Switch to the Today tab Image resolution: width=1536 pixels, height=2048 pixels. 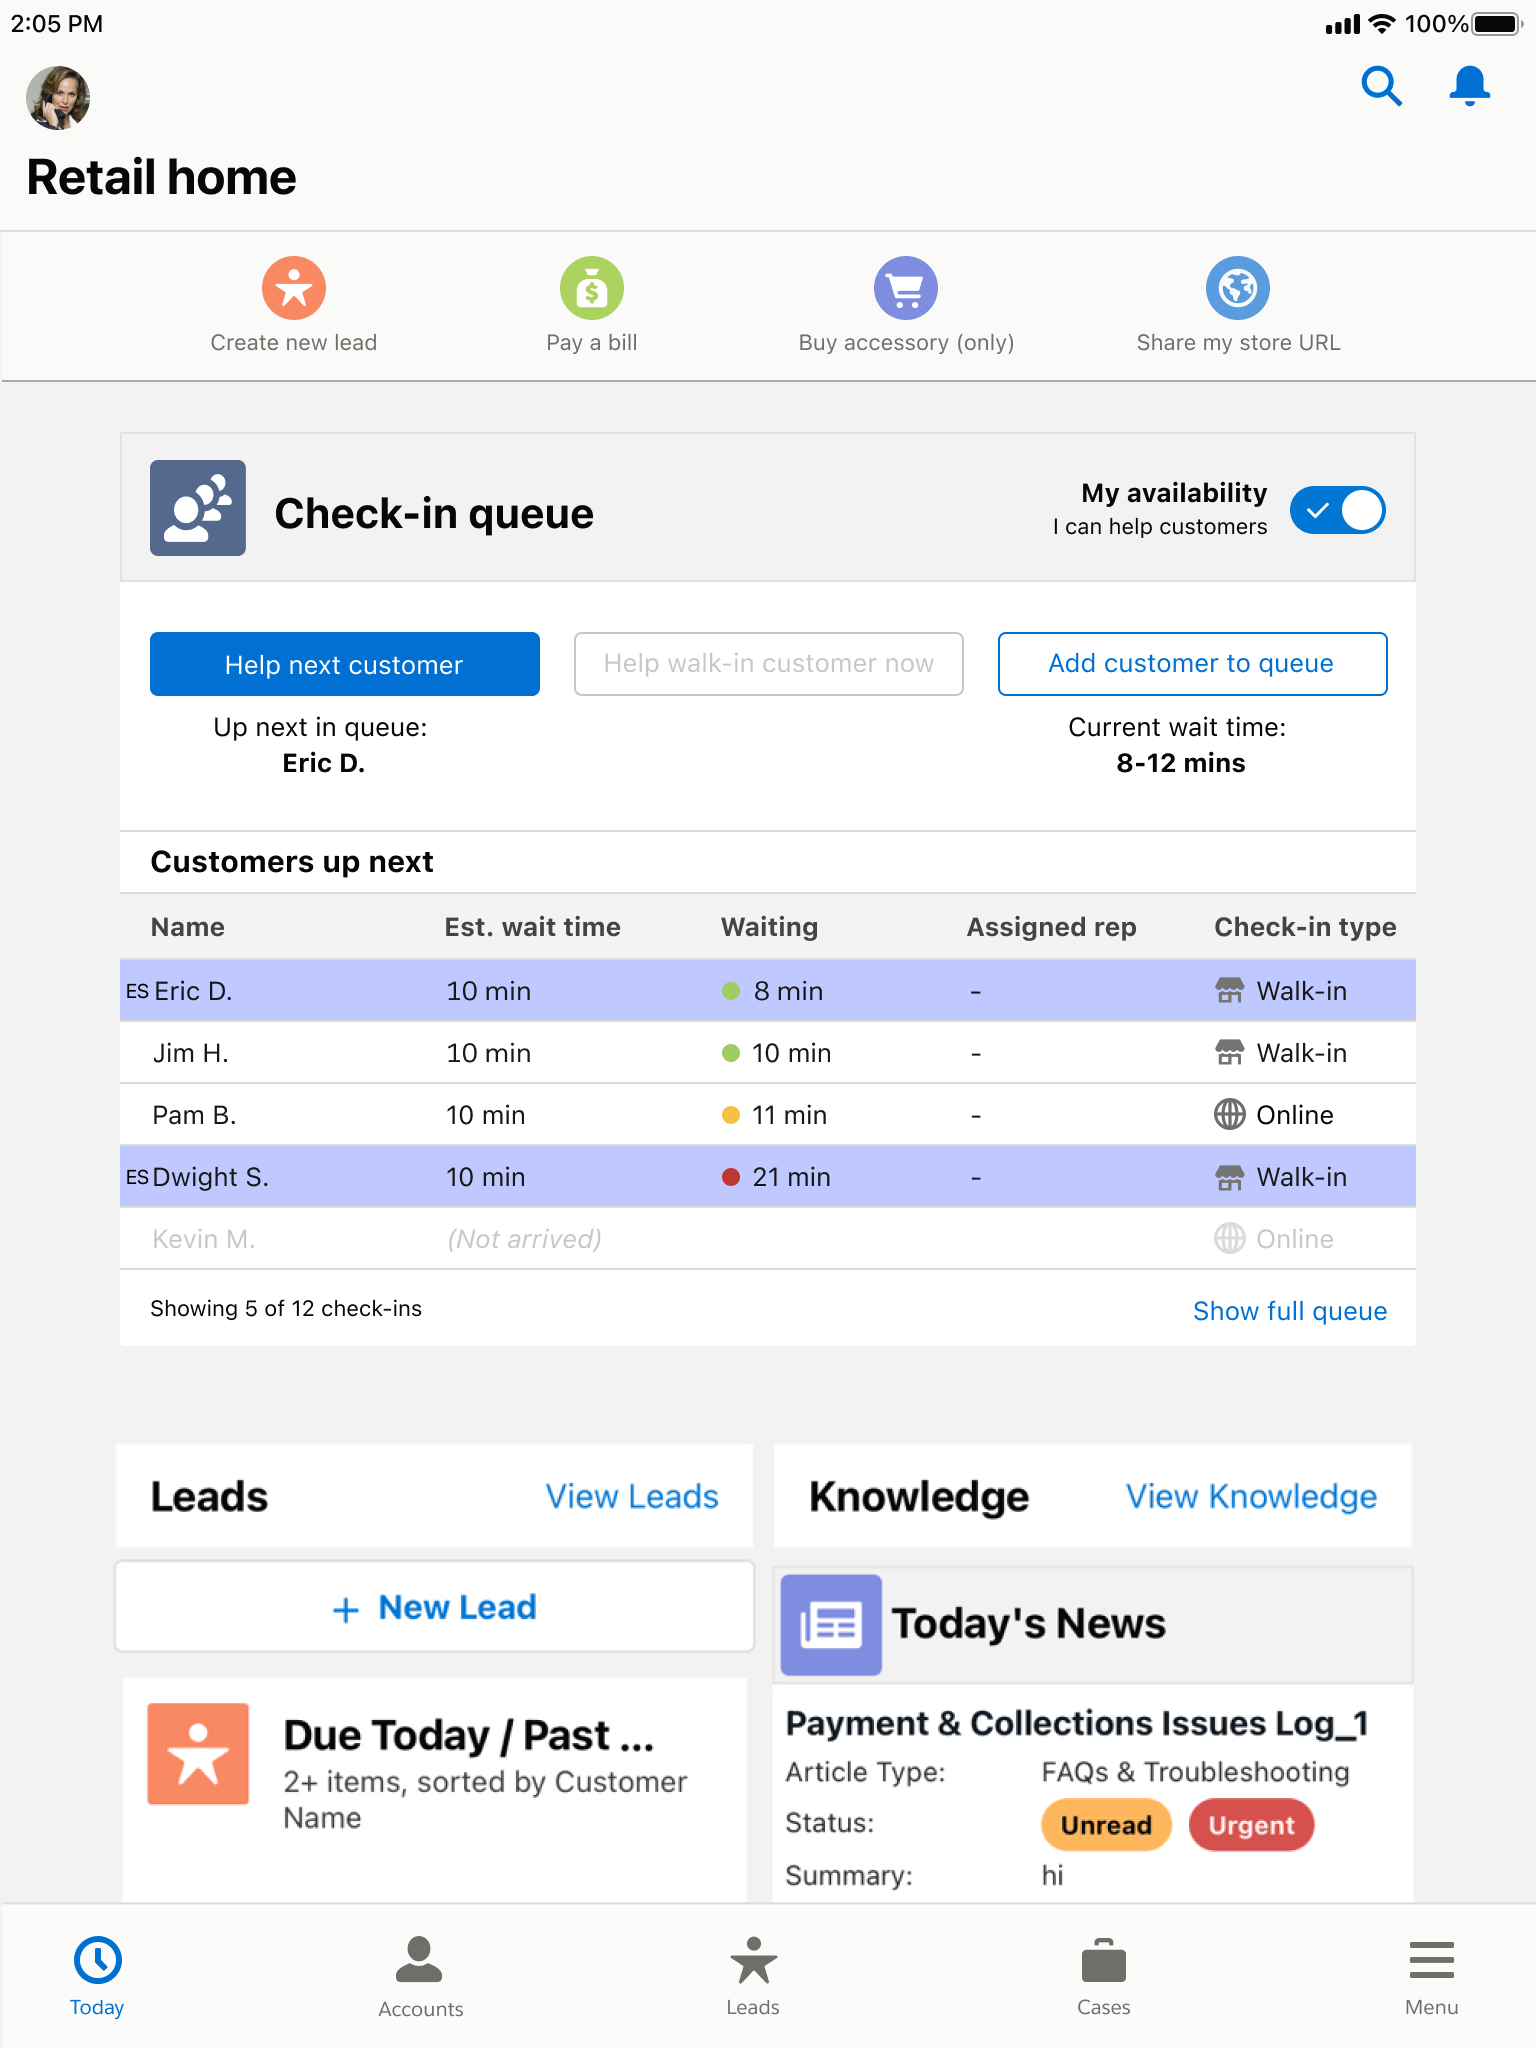click(97, 1977)
